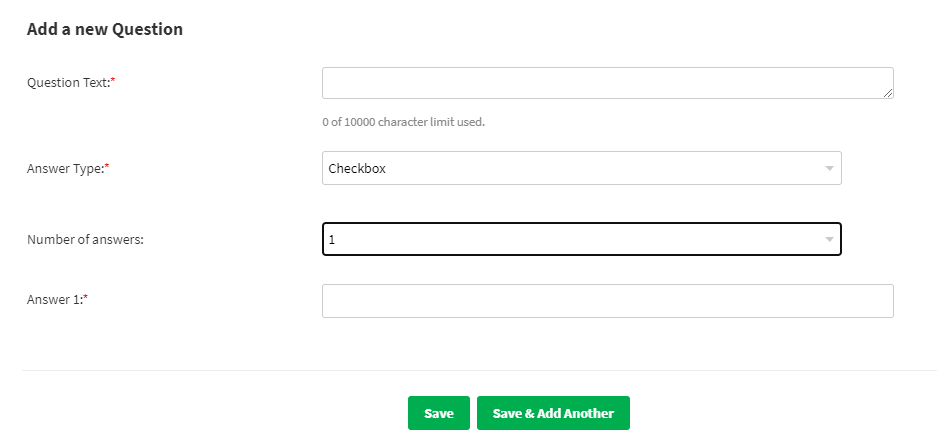Expand the Number of answers dropdown

(x=581, y=239)
